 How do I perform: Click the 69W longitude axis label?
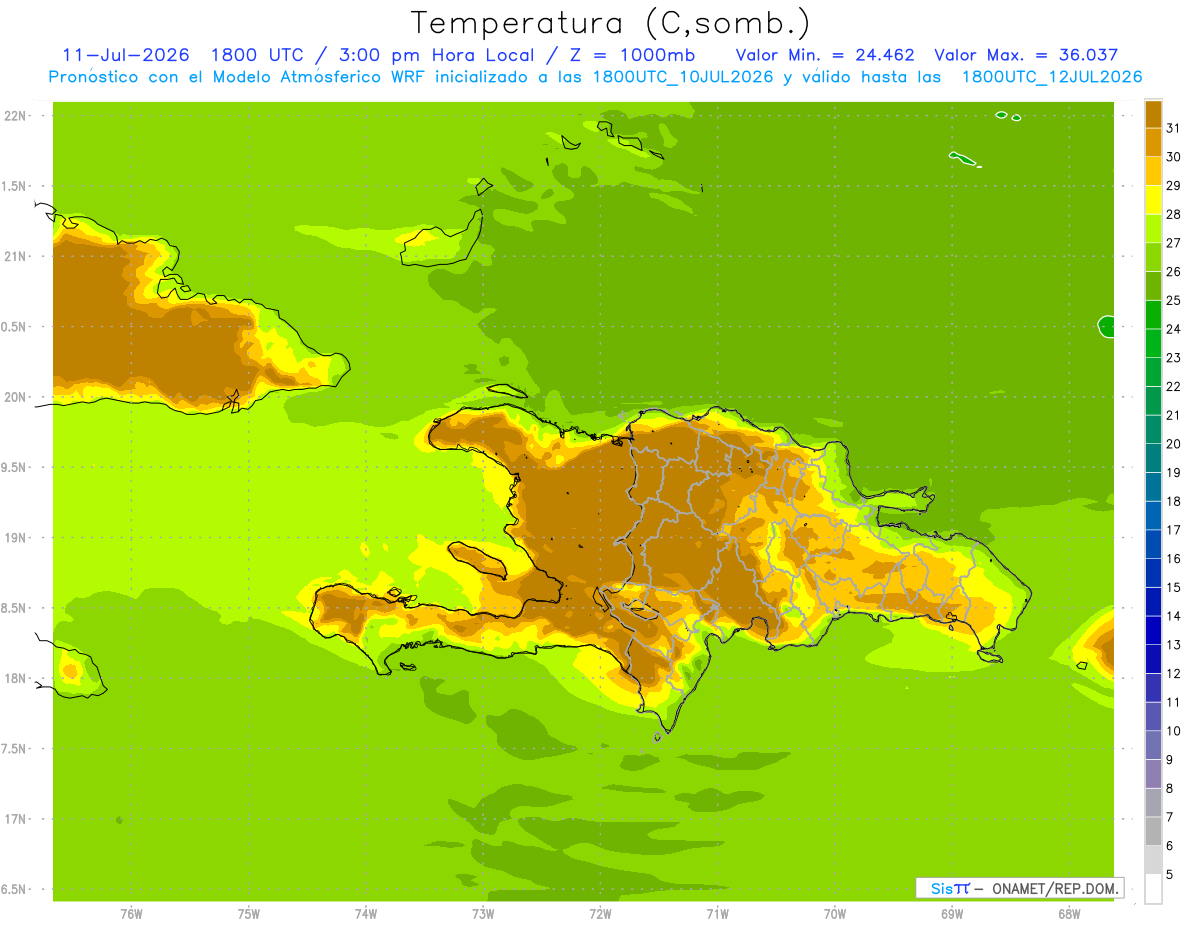952,913
